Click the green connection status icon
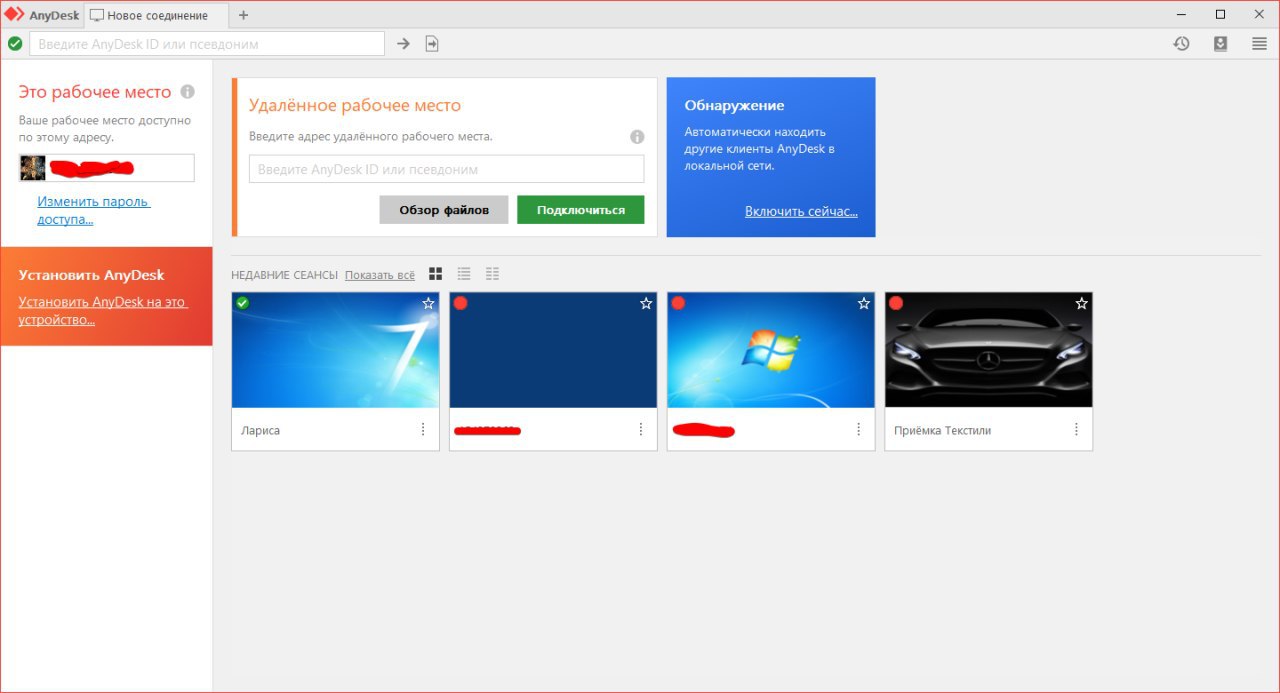This screenshot has height=693, width=1280. click(14, 44)
